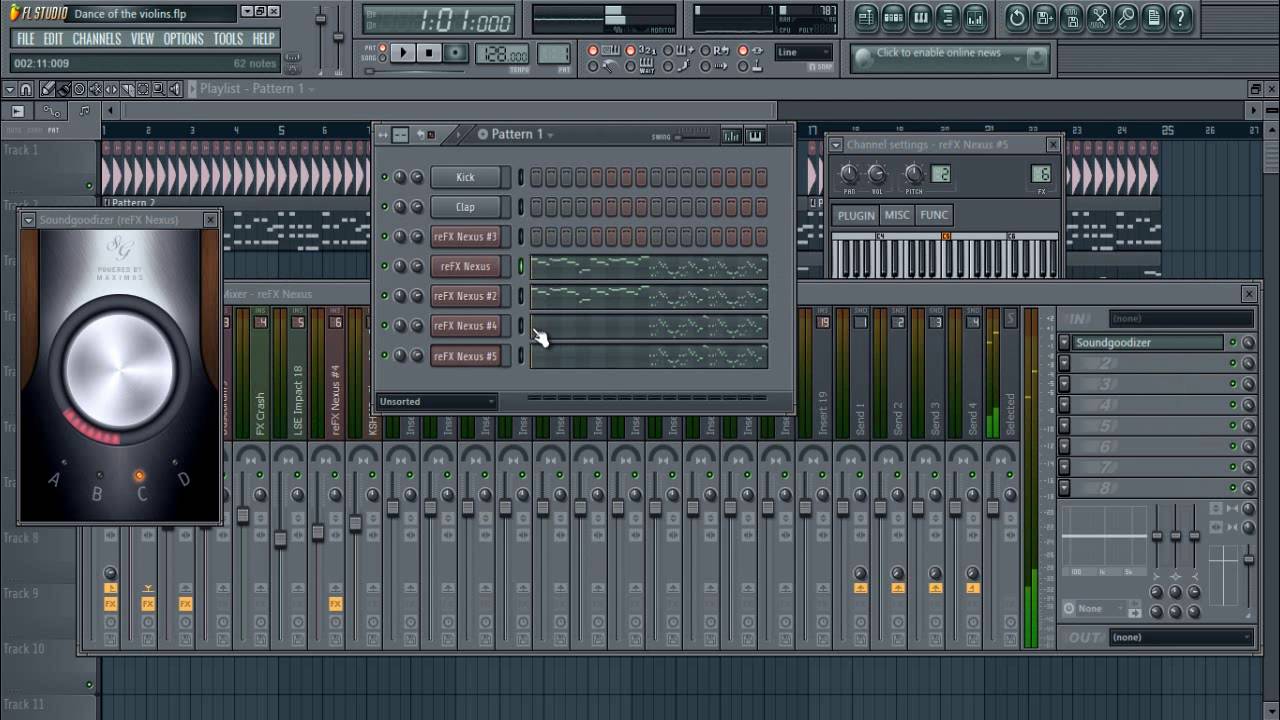The width and height of the screenshot is (1280, 720).
Task: Select the Clap channel button
Action: coord(466,207)
